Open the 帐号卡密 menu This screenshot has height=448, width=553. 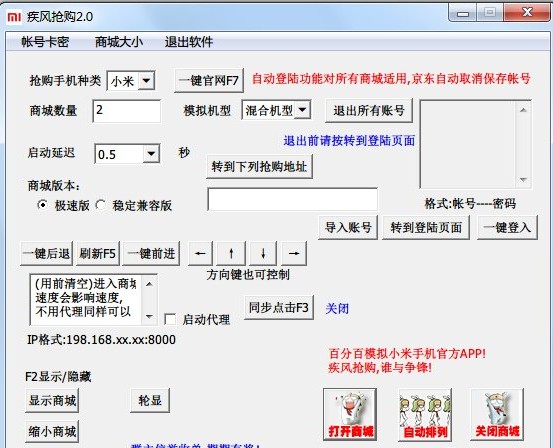pos(45,42)
